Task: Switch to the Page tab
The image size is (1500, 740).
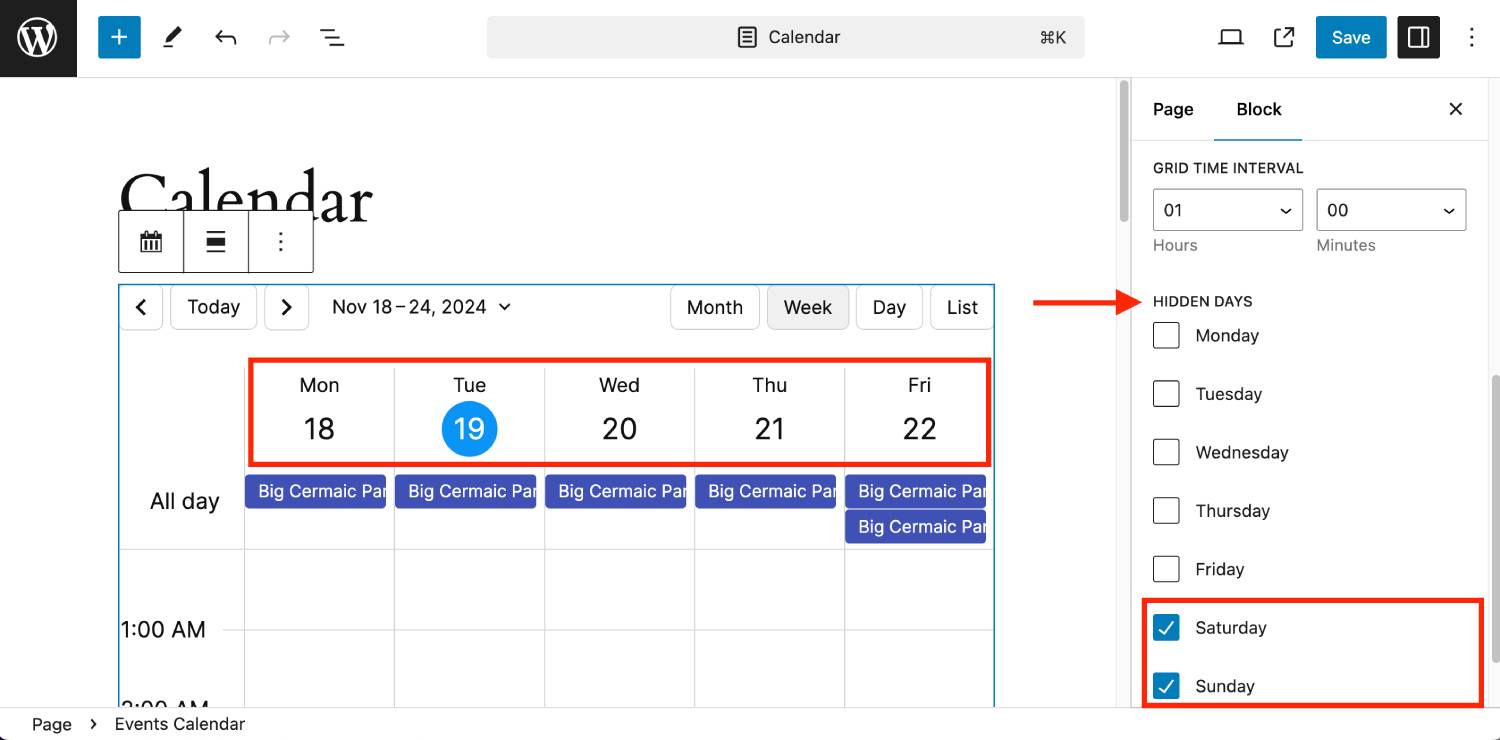Action: pos(1173,109)
